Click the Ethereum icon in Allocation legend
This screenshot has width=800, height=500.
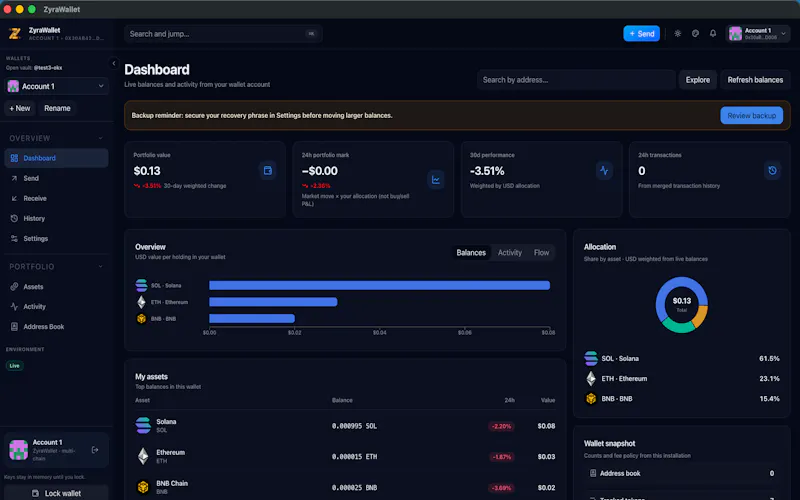tap(591, 379)
